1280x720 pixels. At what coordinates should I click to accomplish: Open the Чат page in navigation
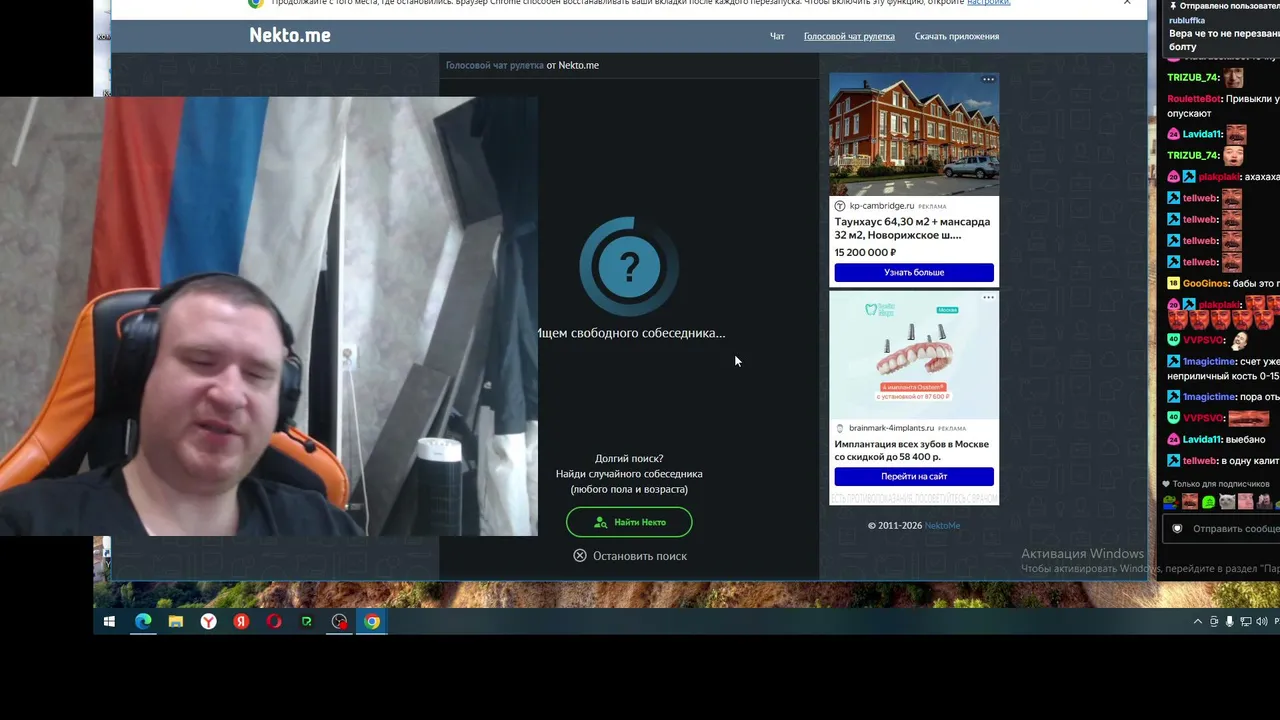tap(777, 37)
